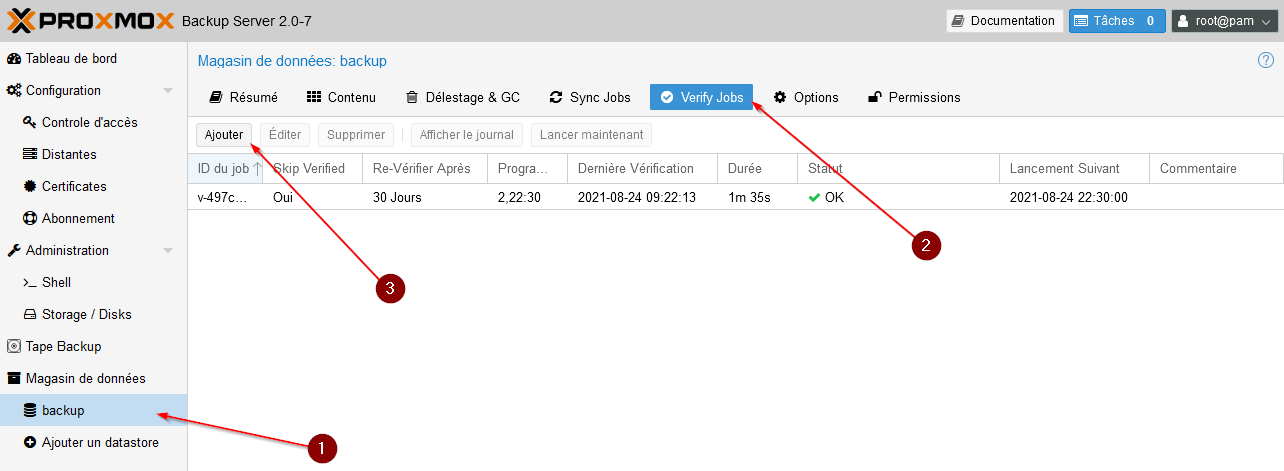Open the Tâches task list button

click(1116, 21)
